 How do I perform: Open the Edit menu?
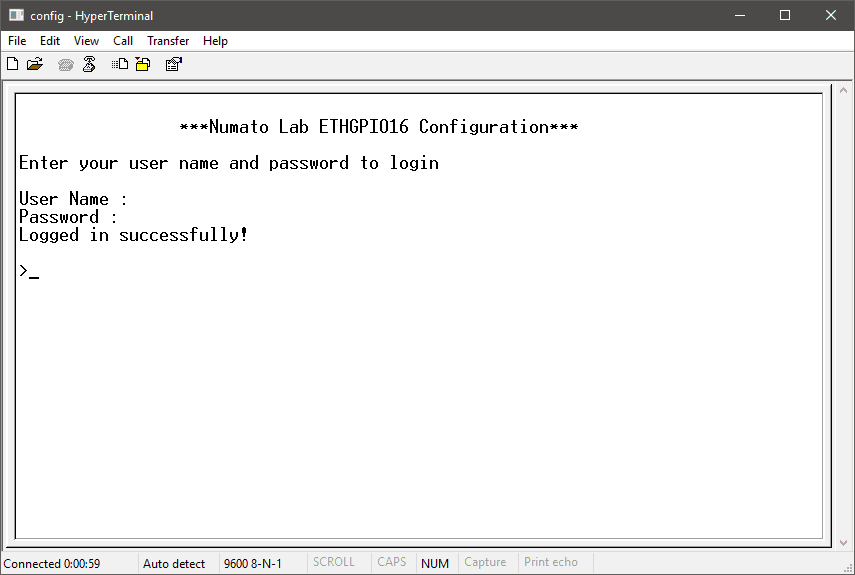tap(50, 41)
